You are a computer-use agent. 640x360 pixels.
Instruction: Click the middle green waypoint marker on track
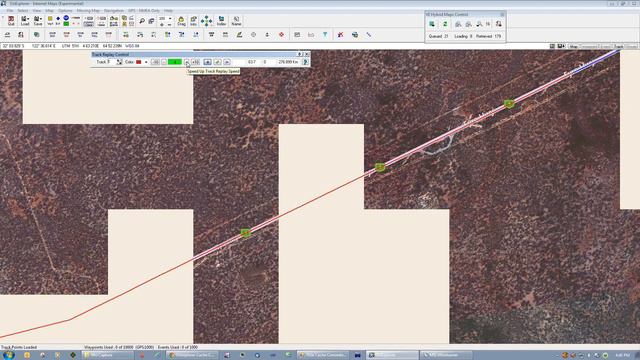(380, 167)
